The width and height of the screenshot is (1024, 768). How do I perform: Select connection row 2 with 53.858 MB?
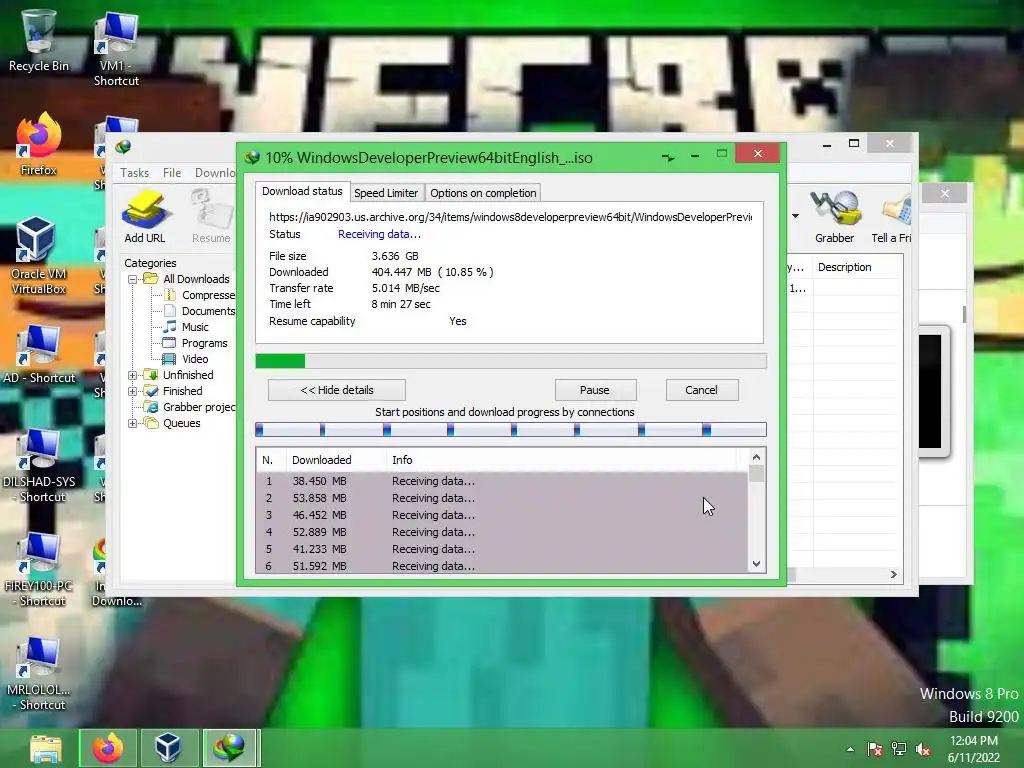pos(502,498)
